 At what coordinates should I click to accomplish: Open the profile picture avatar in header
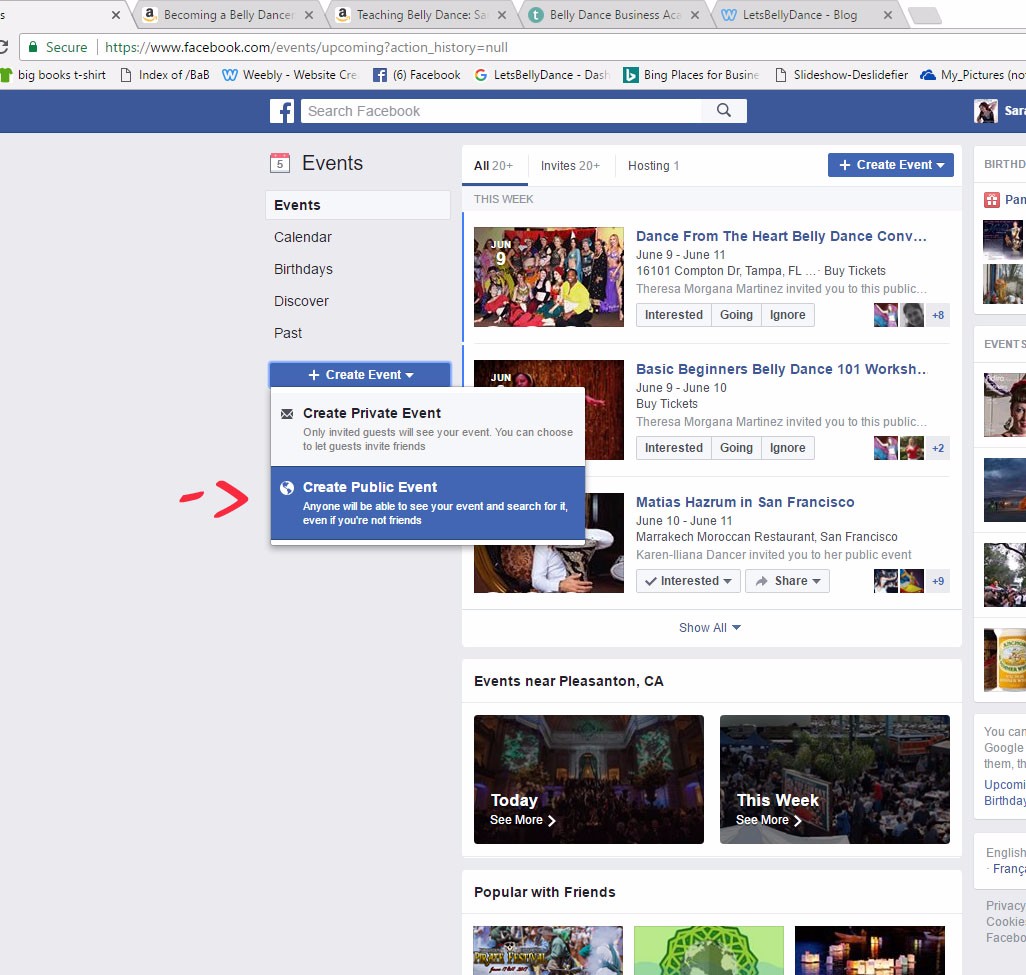985,111
